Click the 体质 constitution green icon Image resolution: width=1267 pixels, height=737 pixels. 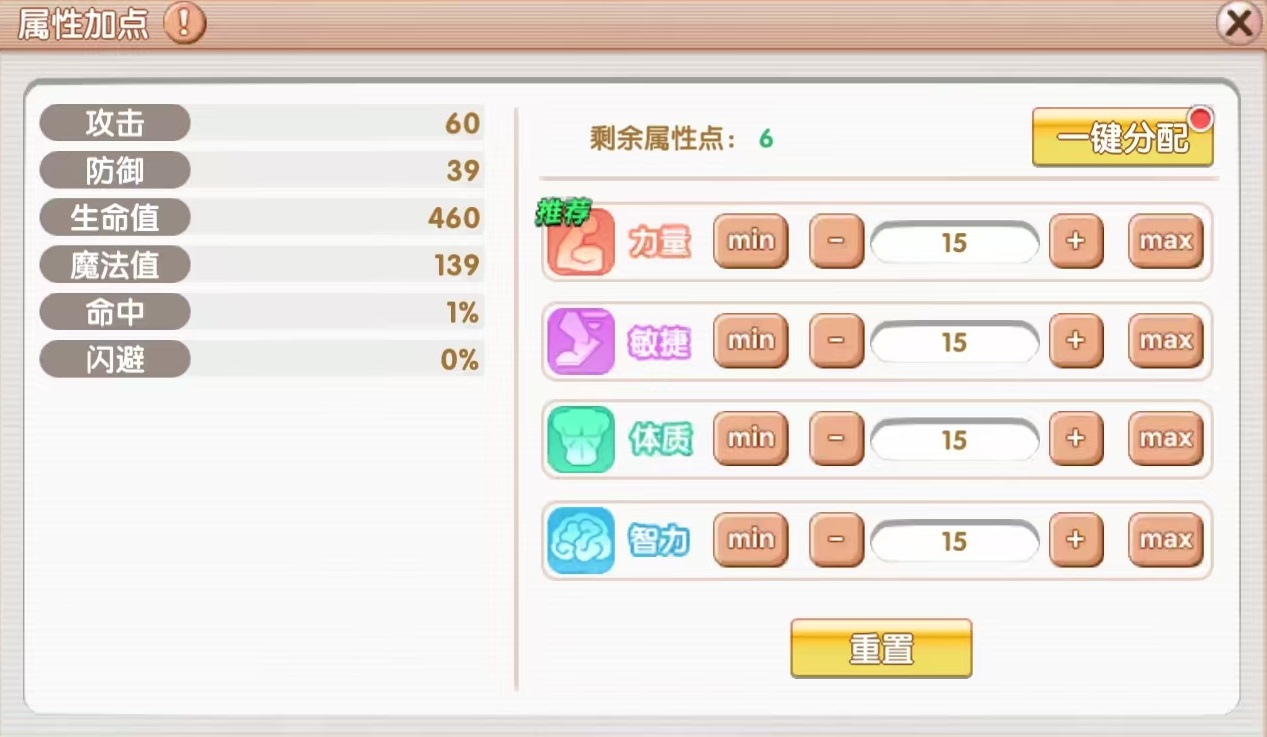[x=581, y=440]
